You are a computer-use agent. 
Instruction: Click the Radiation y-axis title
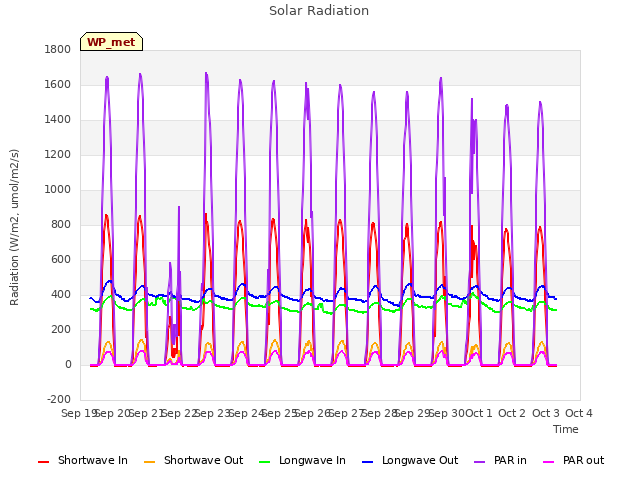[x=14, y=227]
